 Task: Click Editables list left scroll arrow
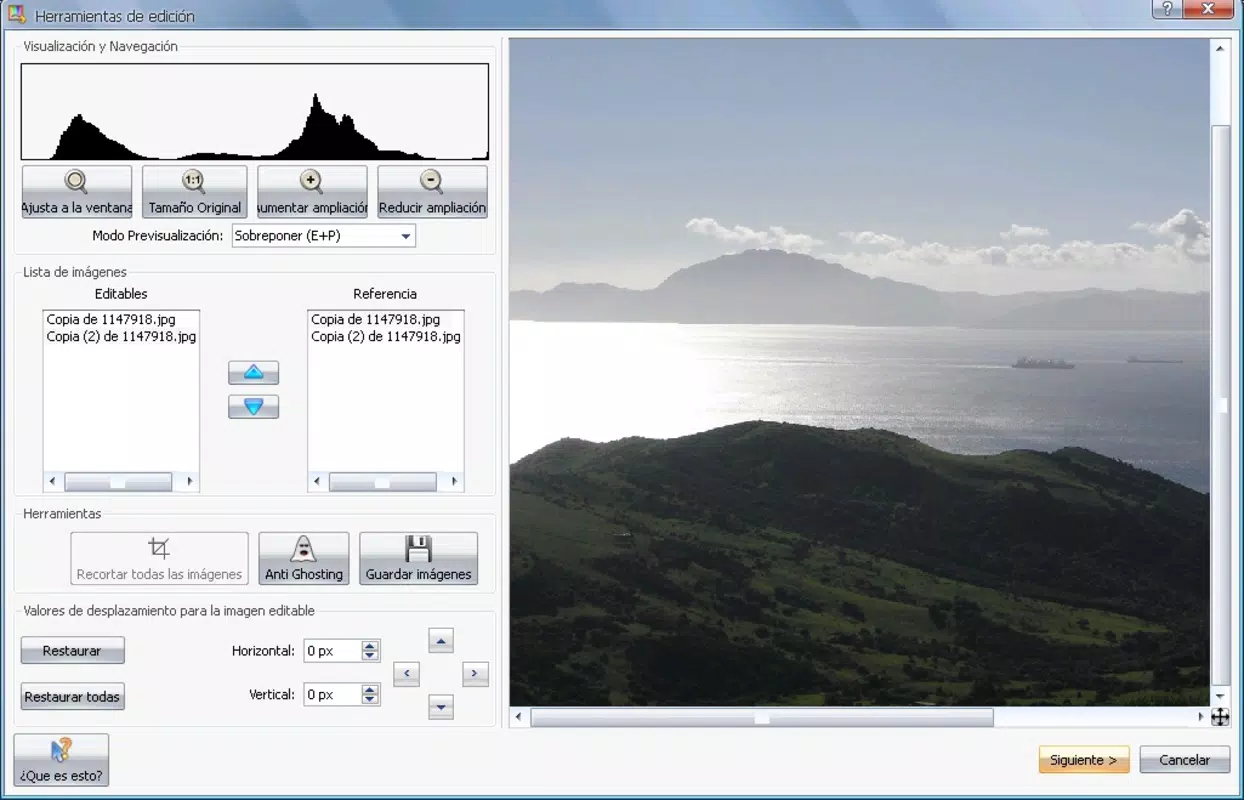click(52, 482)
